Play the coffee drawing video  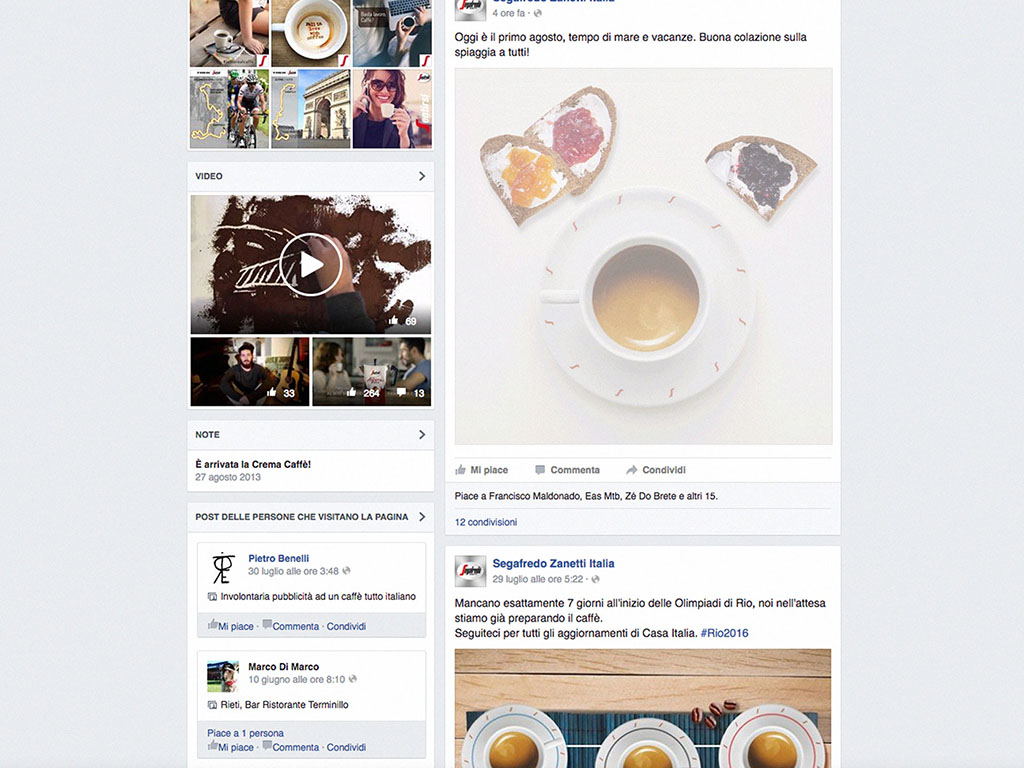coord(311,264)
